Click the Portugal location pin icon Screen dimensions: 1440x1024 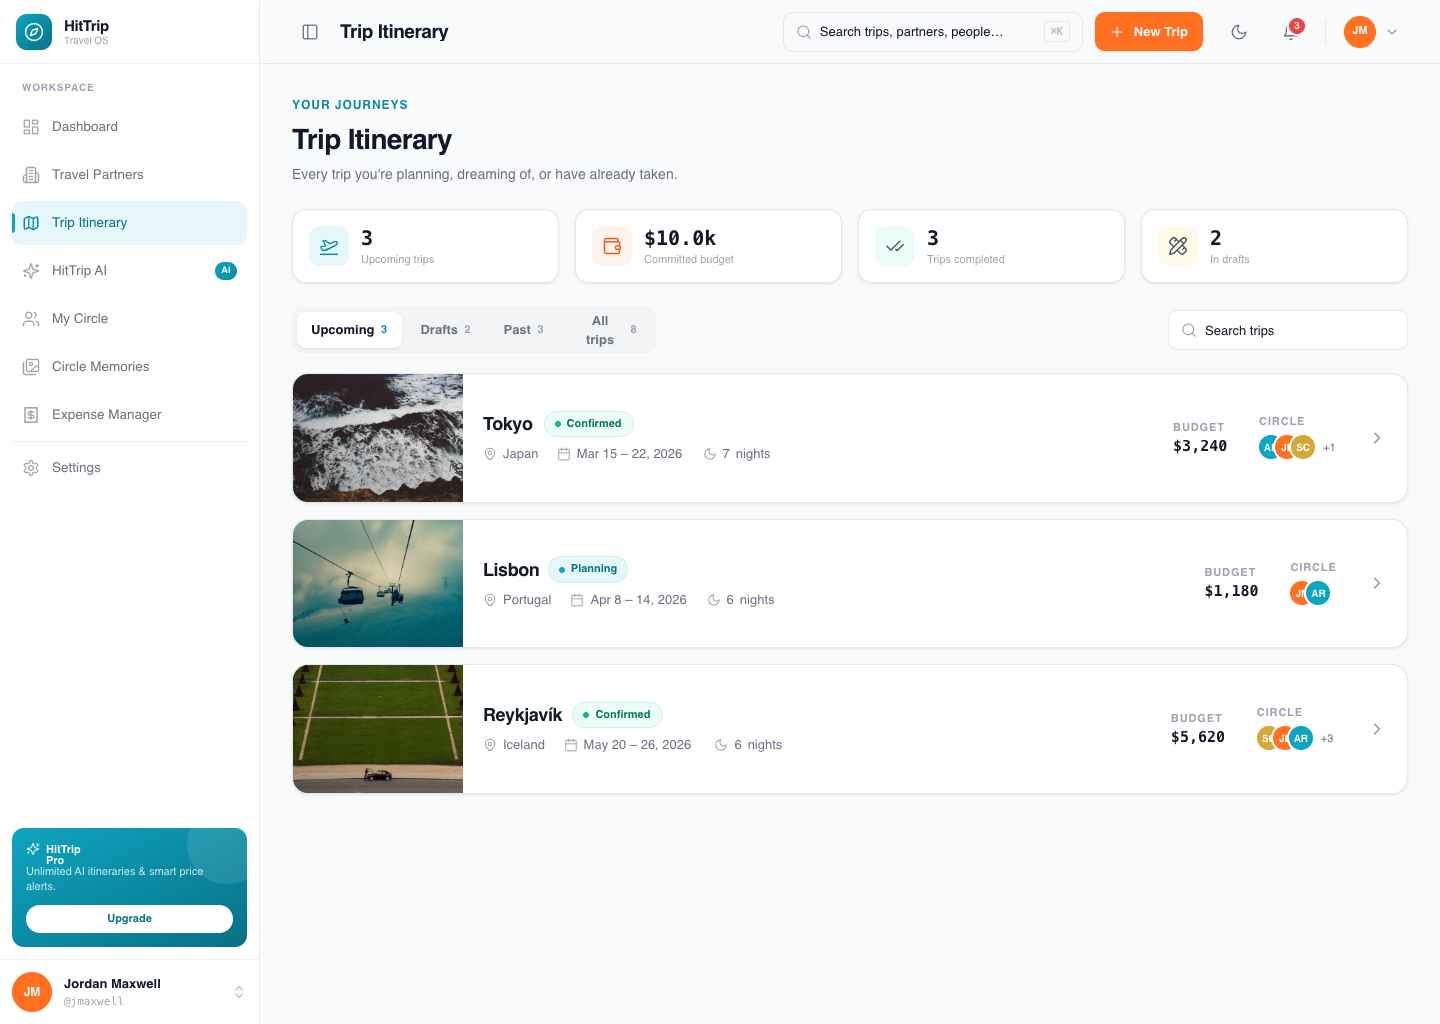tap(490, 600)
